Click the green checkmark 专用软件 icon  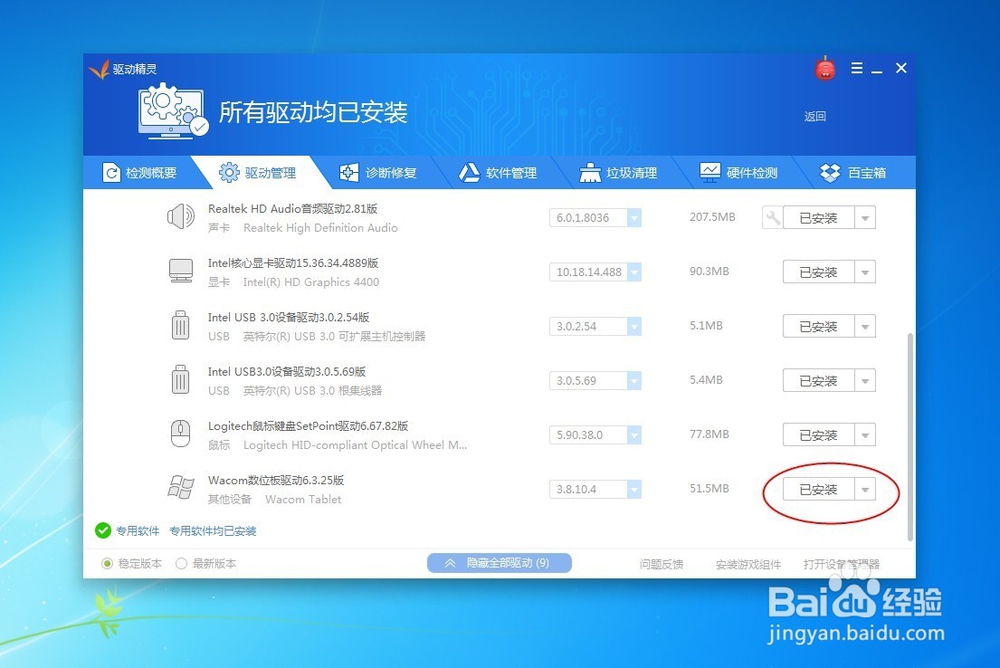(x=103, y=530)
